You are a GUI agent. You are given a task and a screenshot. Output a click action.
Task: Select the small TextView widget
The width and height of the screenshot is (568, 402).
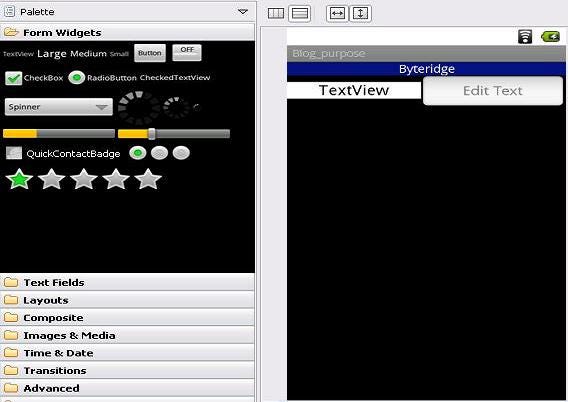(x=18, y=54)
